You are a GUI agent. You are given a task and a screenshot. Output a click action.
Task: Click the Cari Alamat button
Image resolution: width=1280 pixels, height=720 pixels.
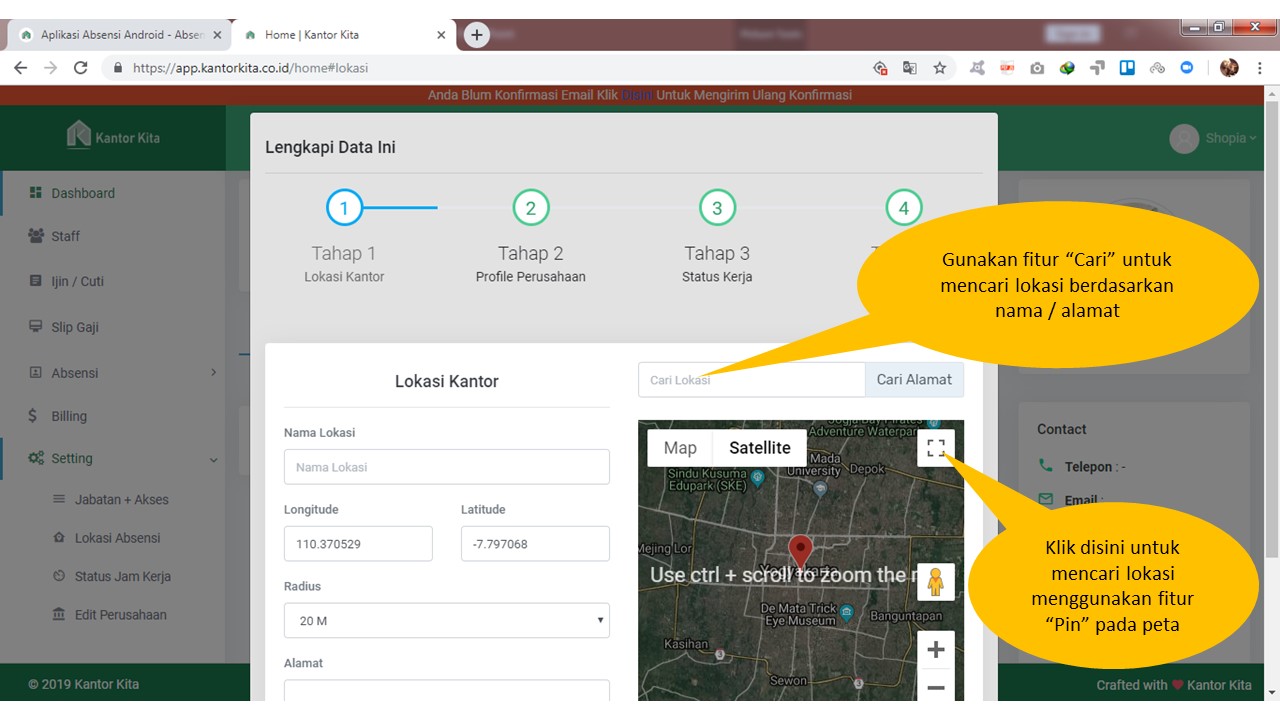click(914, 380)
